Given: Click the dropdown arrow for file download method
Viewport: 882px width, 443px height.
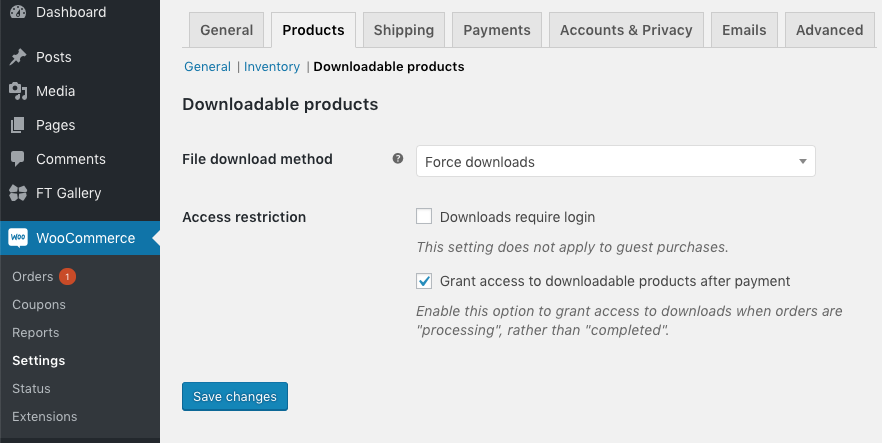Looking at the screenshot, I should pyautogui.click(x=803, y=161).
